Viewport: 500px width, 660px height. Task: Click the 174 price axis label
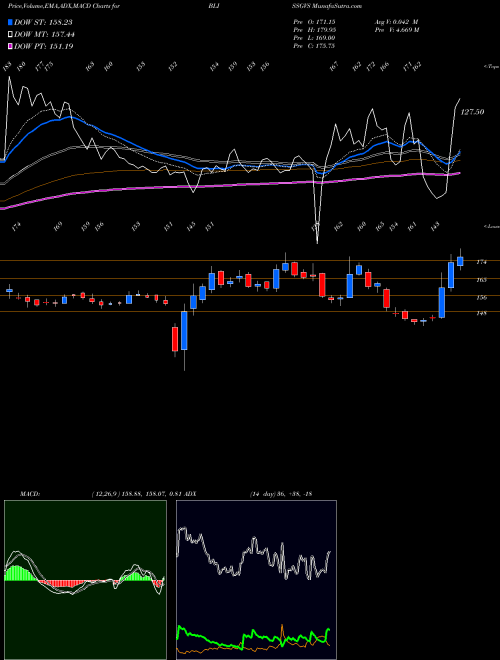point(481,262)
